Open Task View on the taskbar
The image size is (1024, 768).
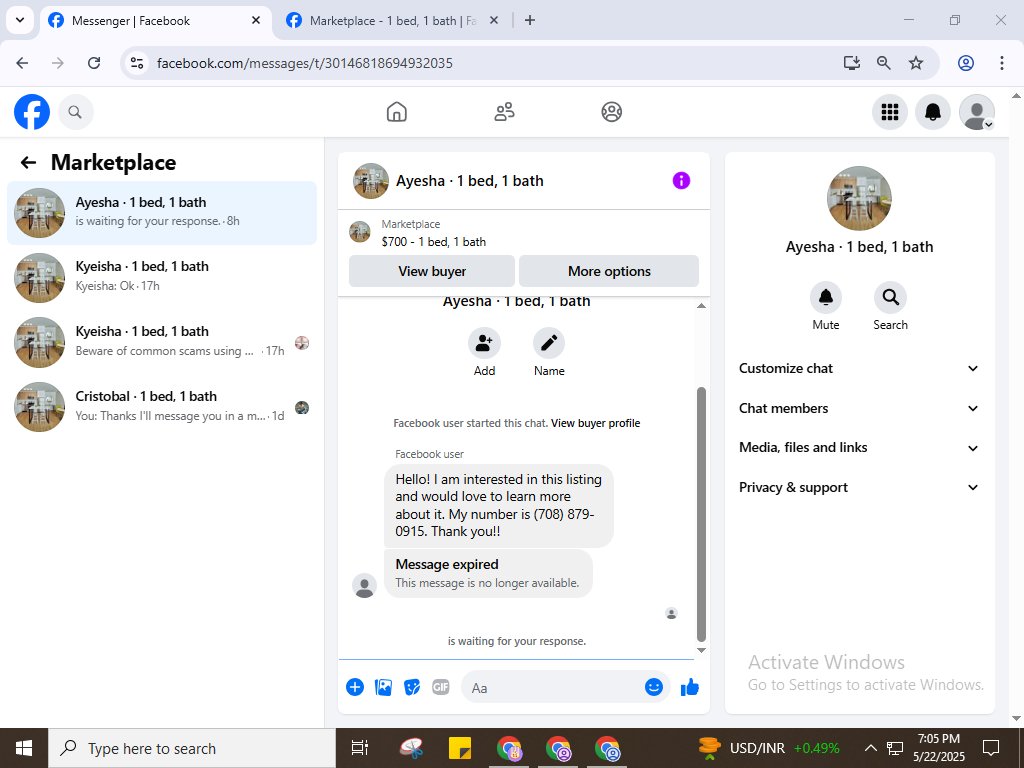click(360, 748)
